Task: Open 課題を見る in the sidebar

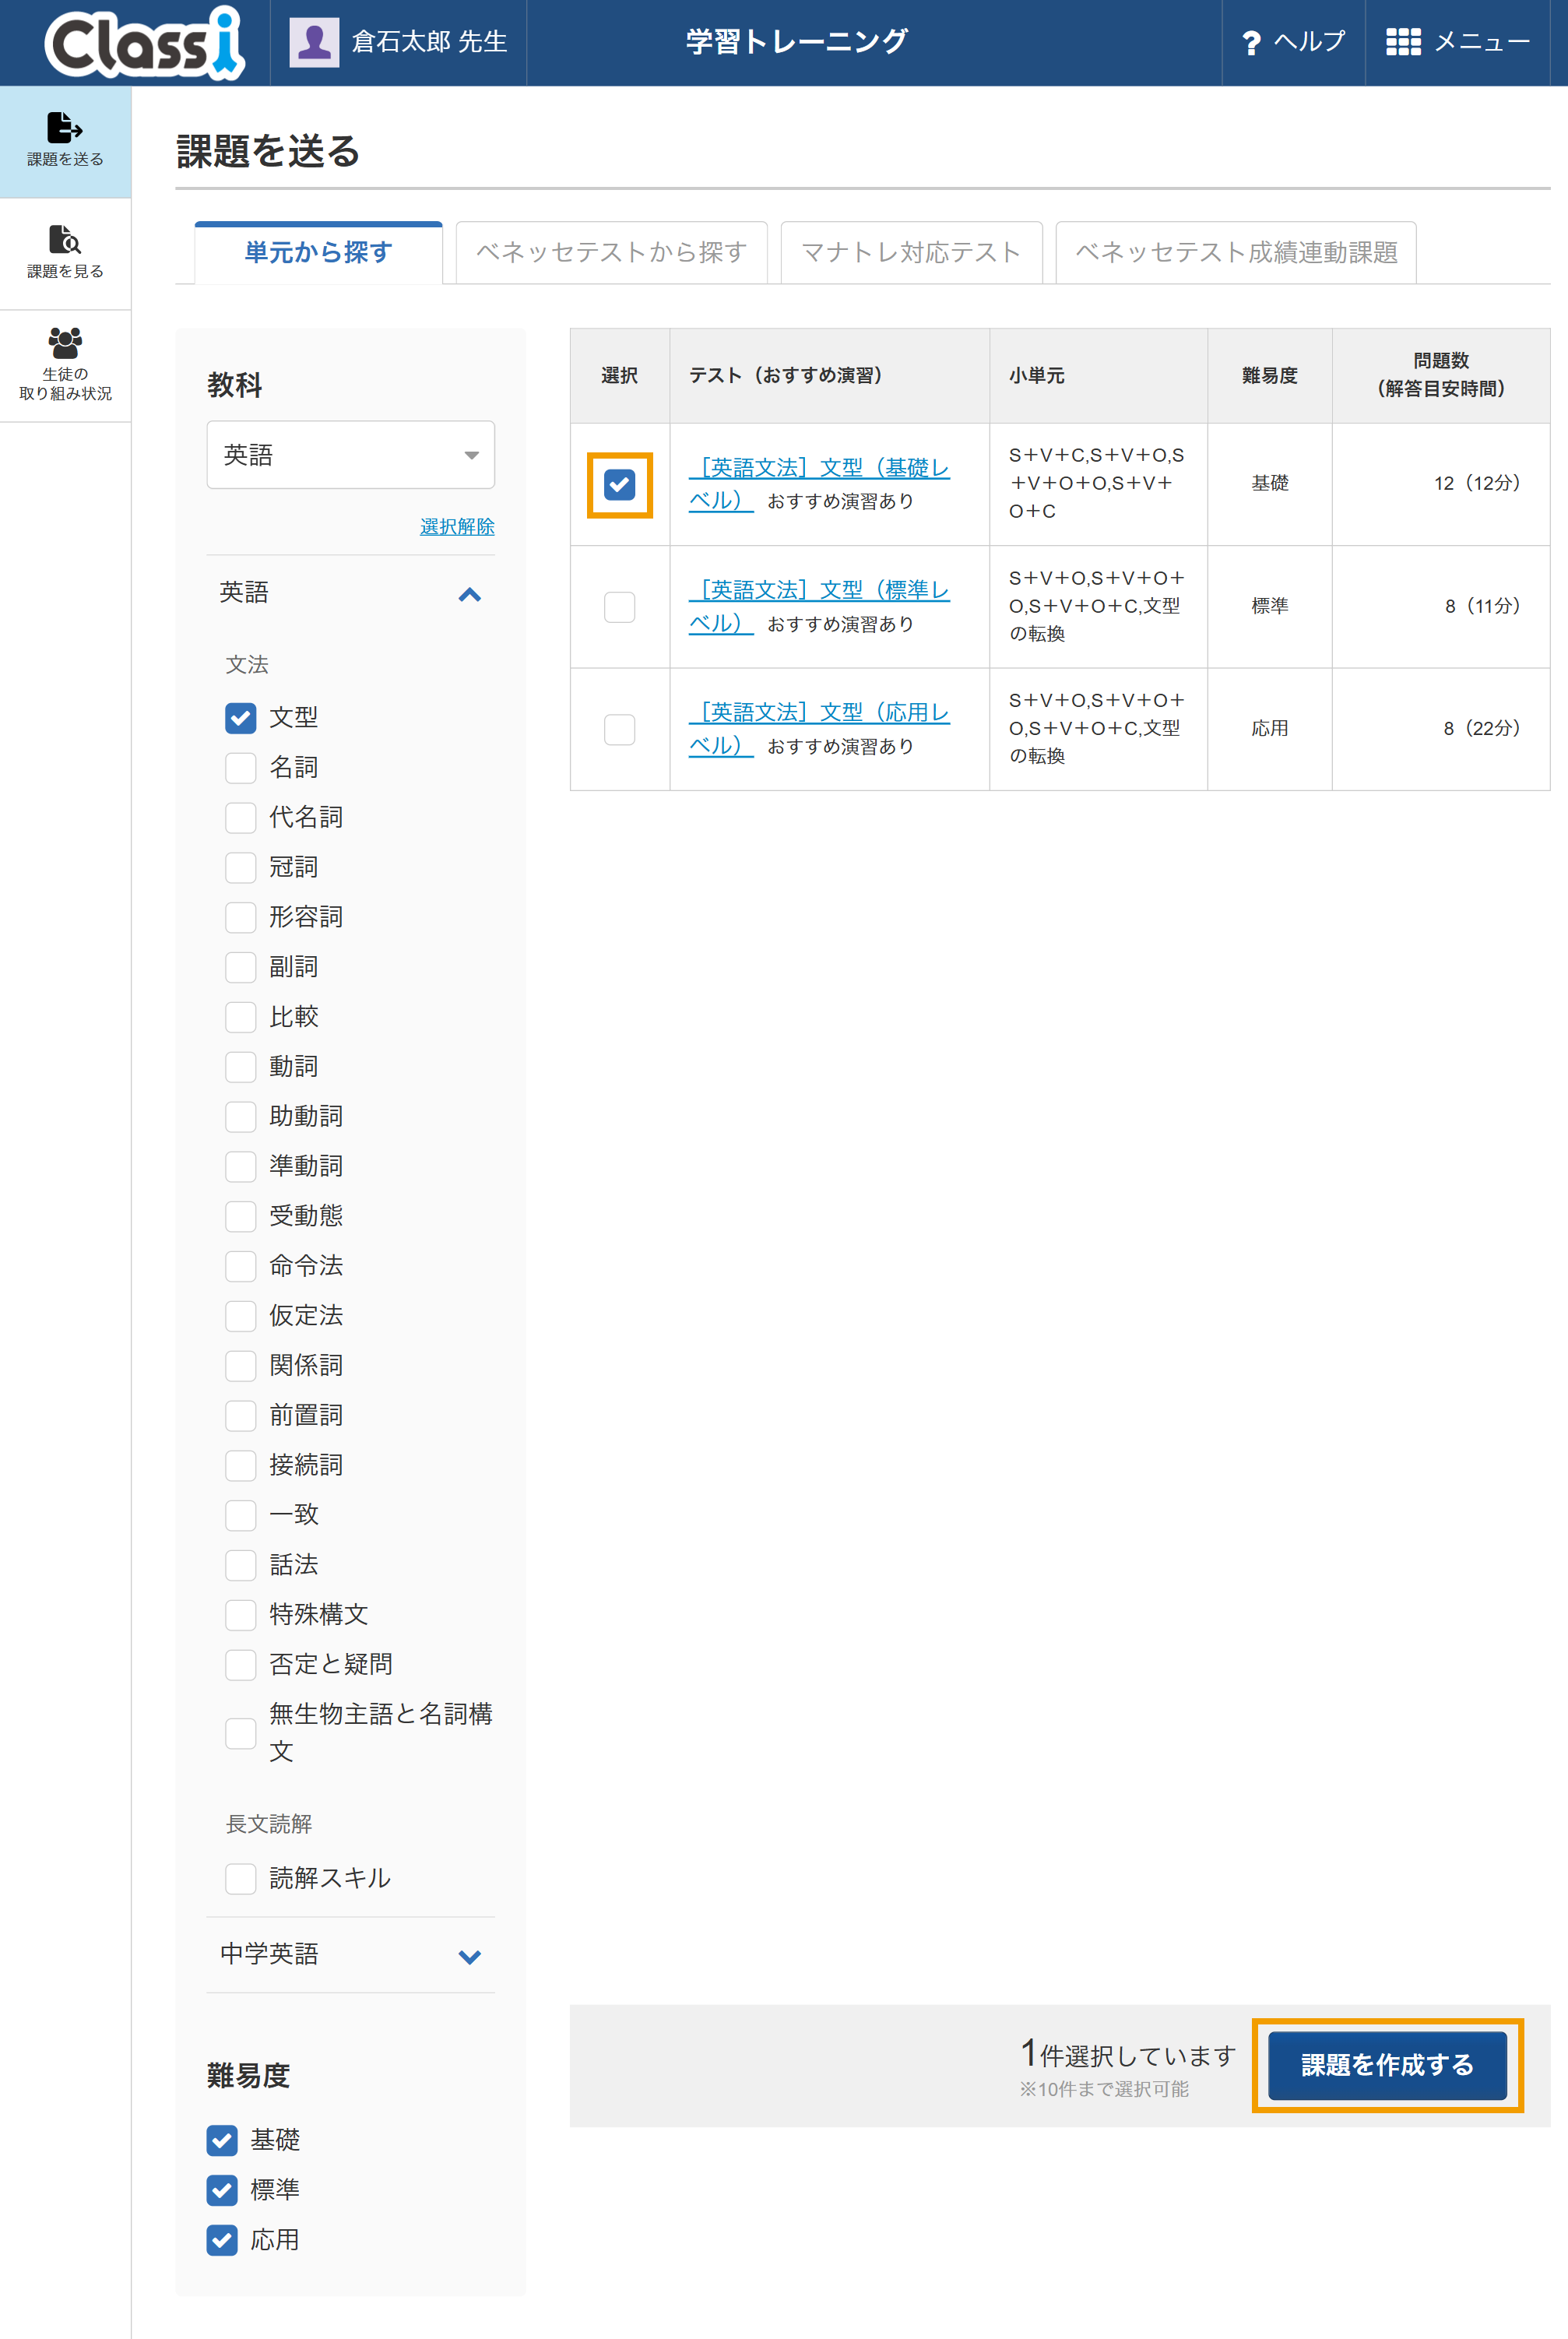Action: pyautogui.click(x=65, y=254)
